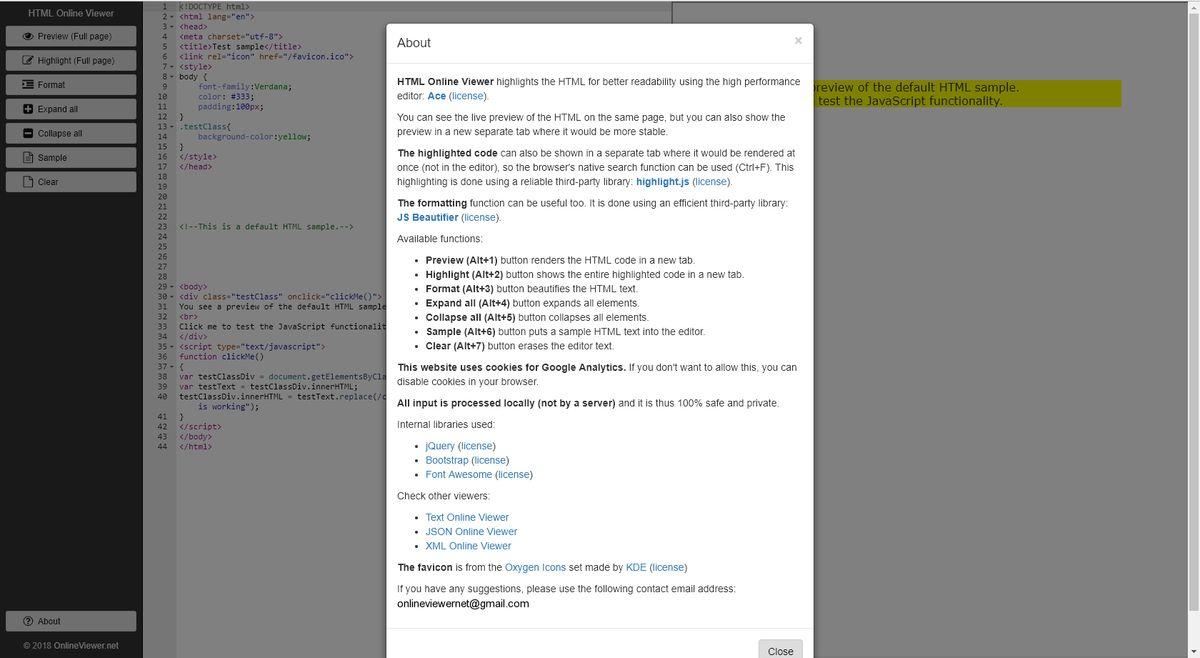Viewport: 1200px width, 658px height.
Task: Fold the .testClass{ rule on line 13
Action: (x=172, y=127)
